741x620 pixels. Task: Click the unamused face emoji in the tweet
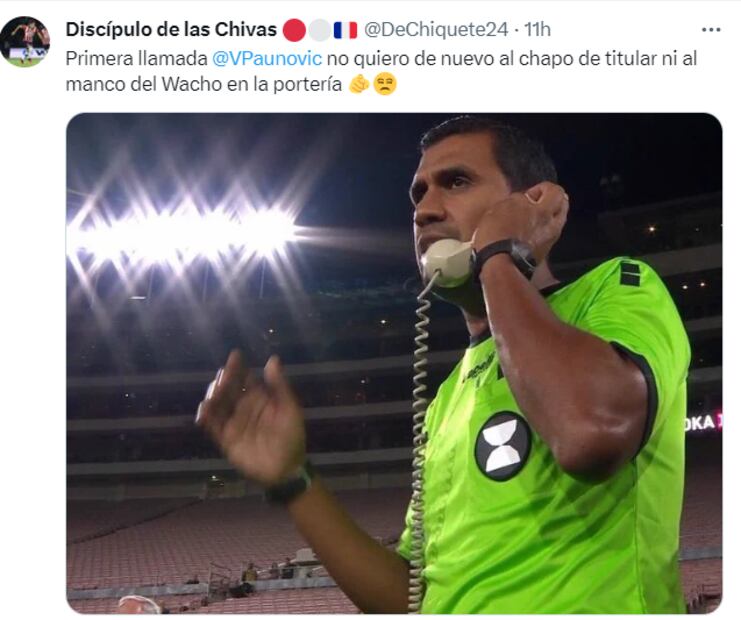(x=385, y=85)
